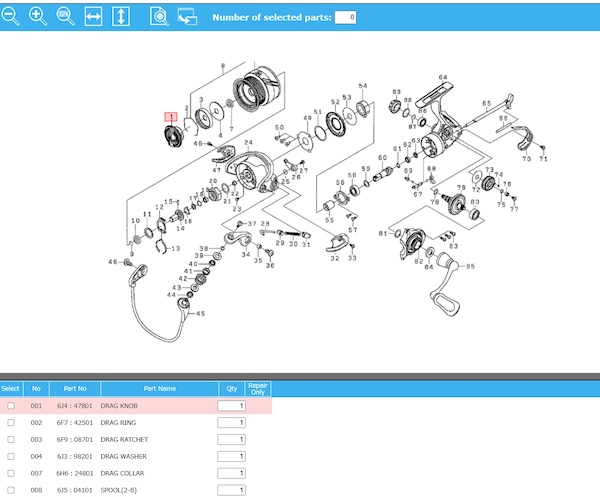Image resolution: width=600 pixels, height=497 pixels.
Task: Check the box beside DRAG WASHER
Action: [11, 457]
